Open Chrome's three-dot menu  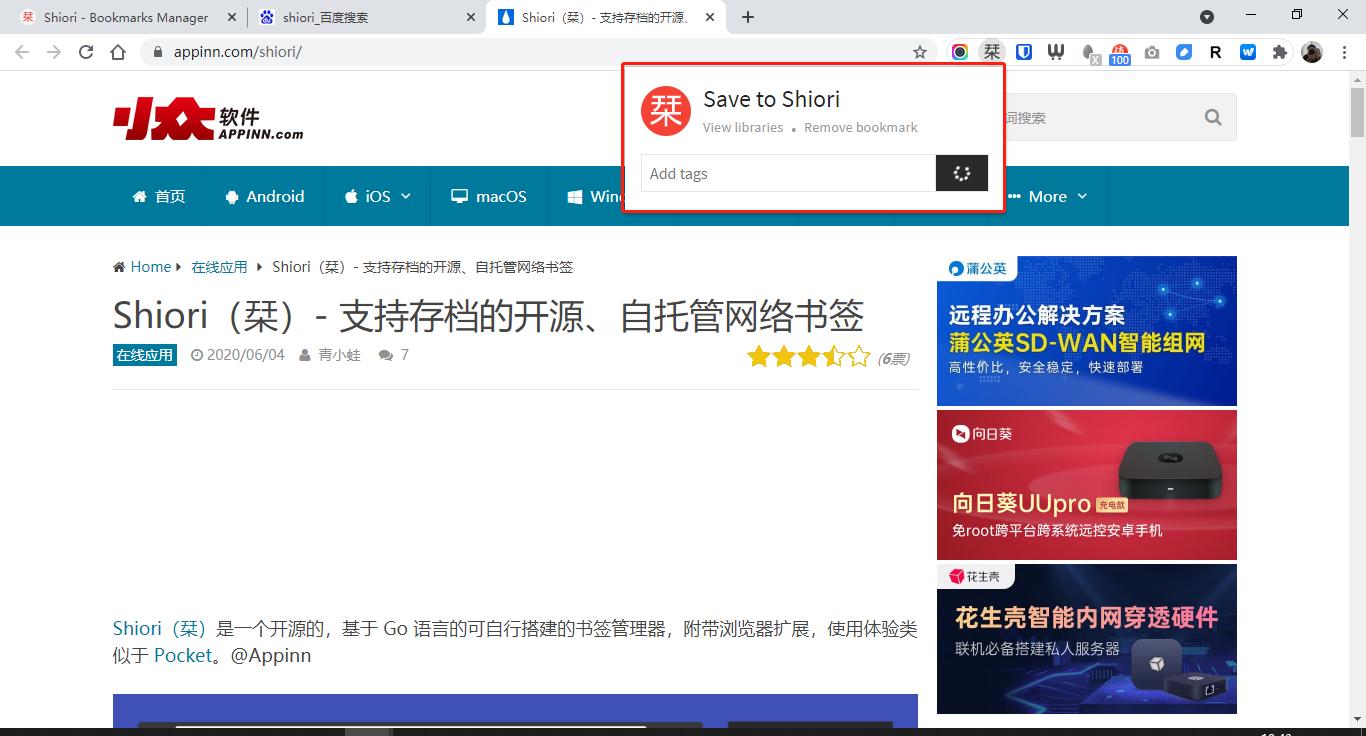pos(1344,51)
